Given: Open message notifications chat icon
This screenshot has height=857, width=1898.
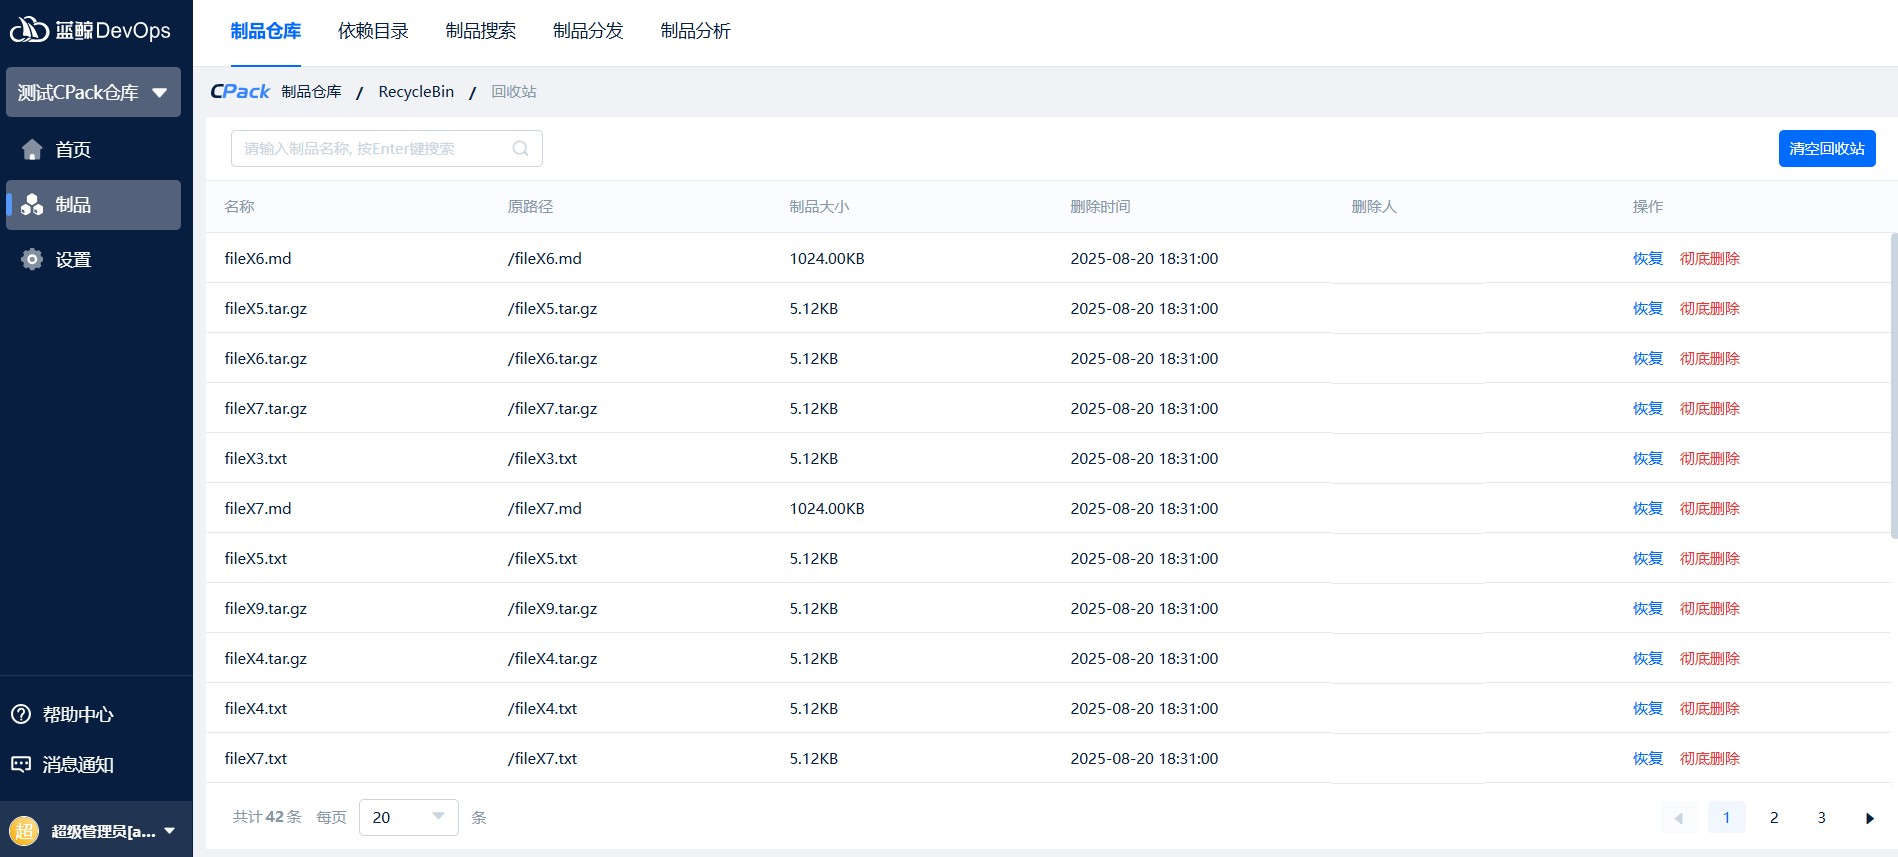Looking at the screenshot, I should point(21,764).
